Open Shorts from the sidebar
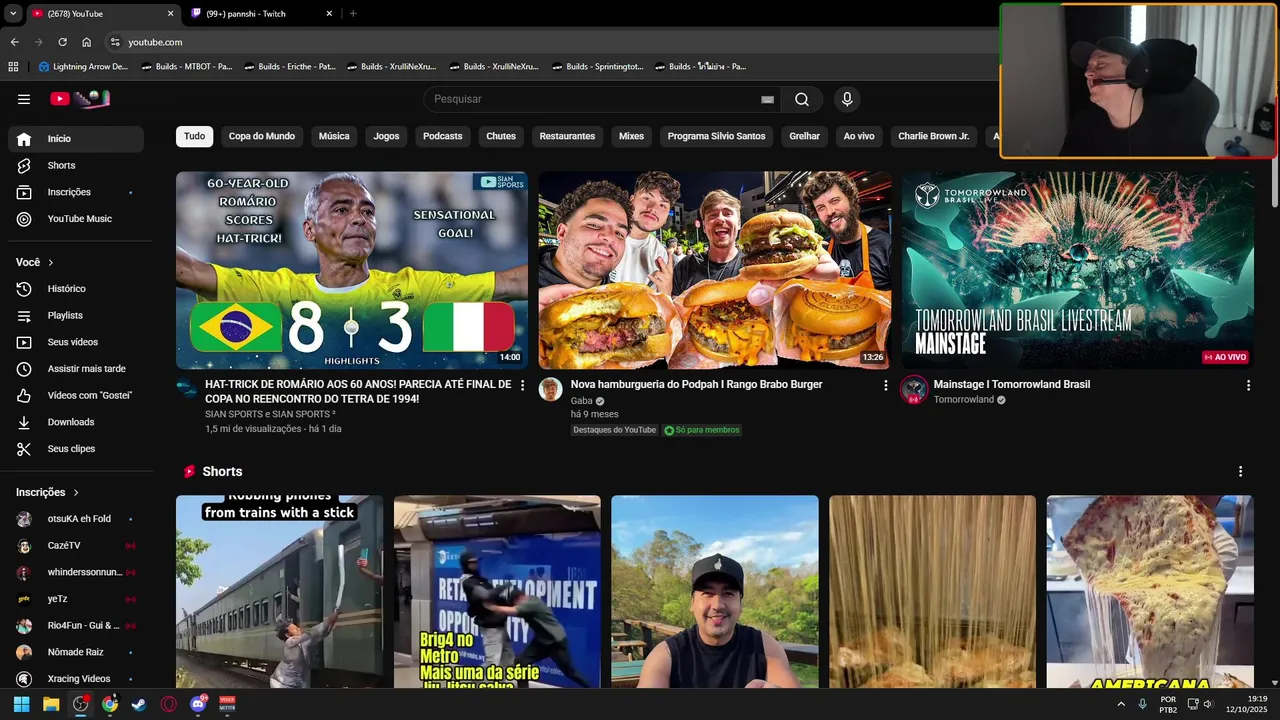This screenshot has width=1280, height=720. 76,165
